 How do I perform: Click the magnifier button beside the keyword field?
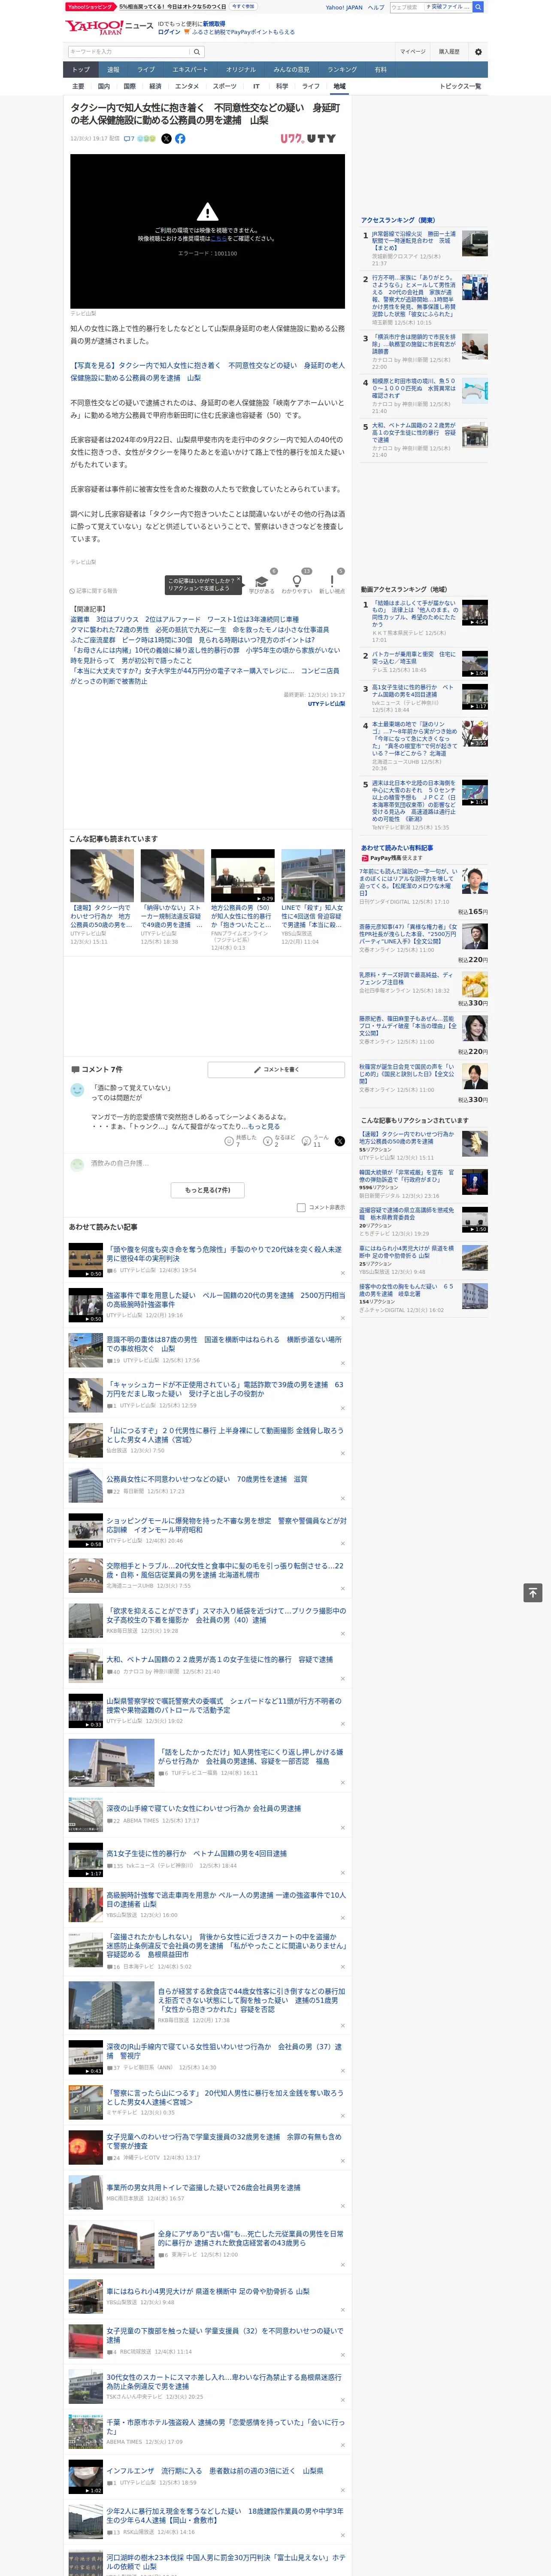point(197,51)
